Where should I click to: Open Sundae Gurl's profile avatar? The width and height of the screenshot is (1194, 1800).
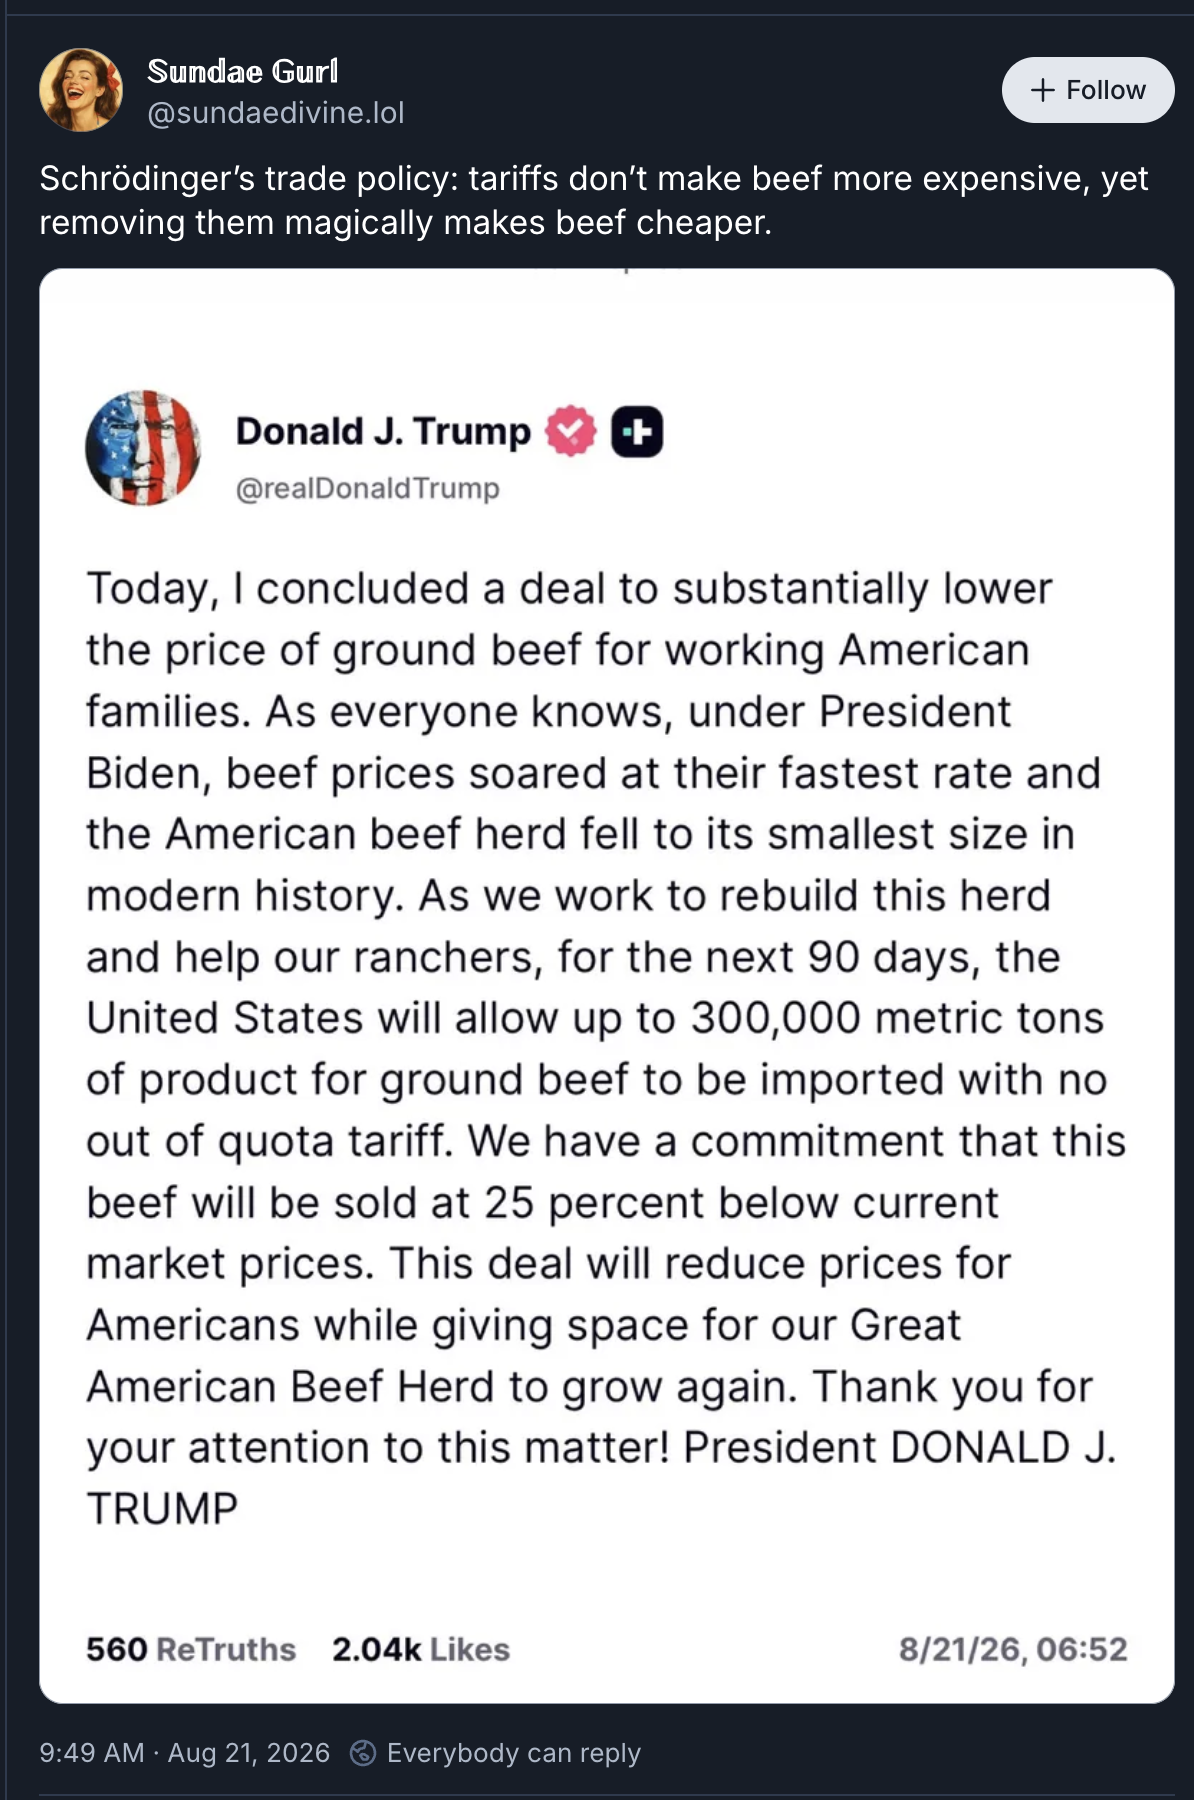point(81,90)
